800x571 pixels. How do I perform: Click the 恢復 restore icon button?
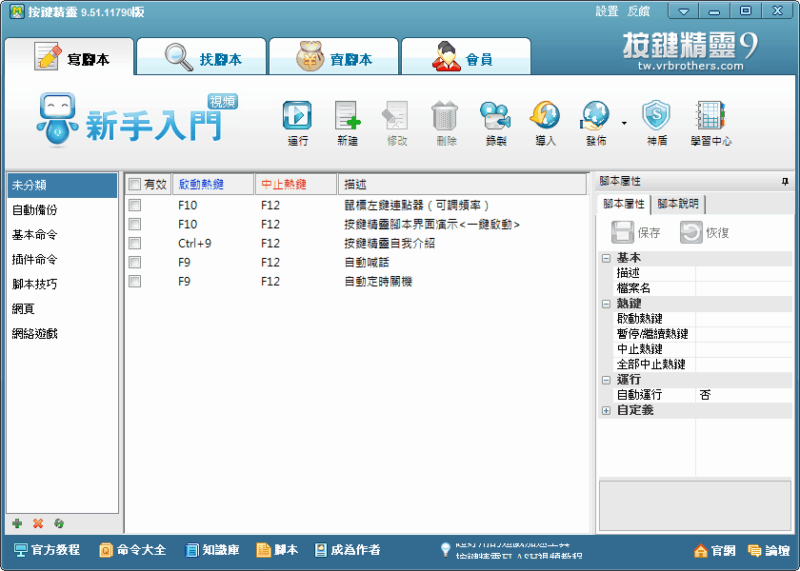(705, 233)
